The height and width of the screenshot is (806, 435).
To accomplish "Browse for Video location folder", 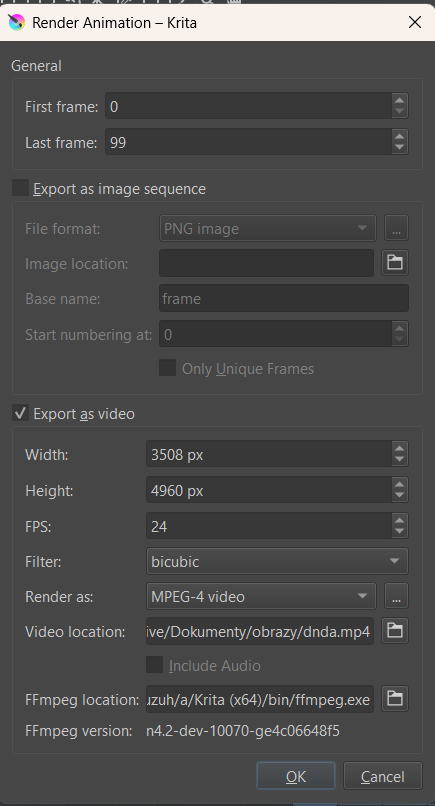I will tap(395, 631).
